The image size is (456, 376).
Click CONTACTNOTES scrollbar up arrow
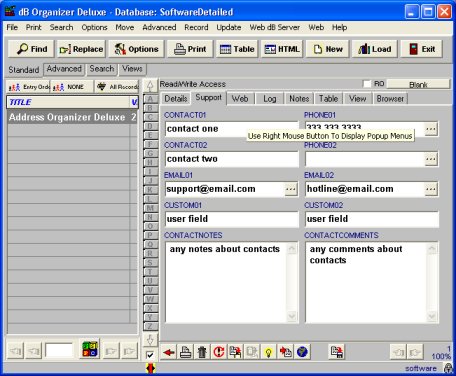point(292,248)
